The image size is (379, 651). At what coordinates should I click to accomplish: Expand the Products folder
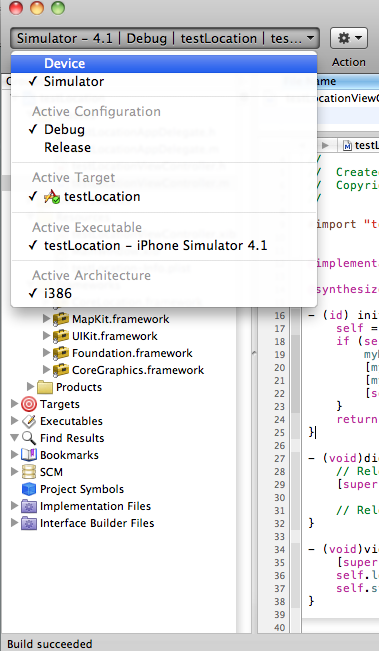(30, 387)
